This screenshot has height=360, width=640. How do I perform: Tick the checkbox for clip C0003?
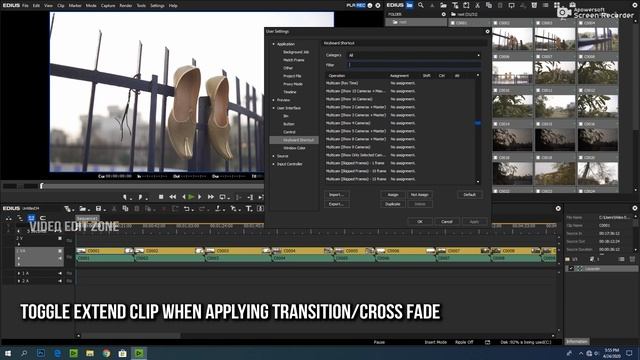(x=538, y=23)
